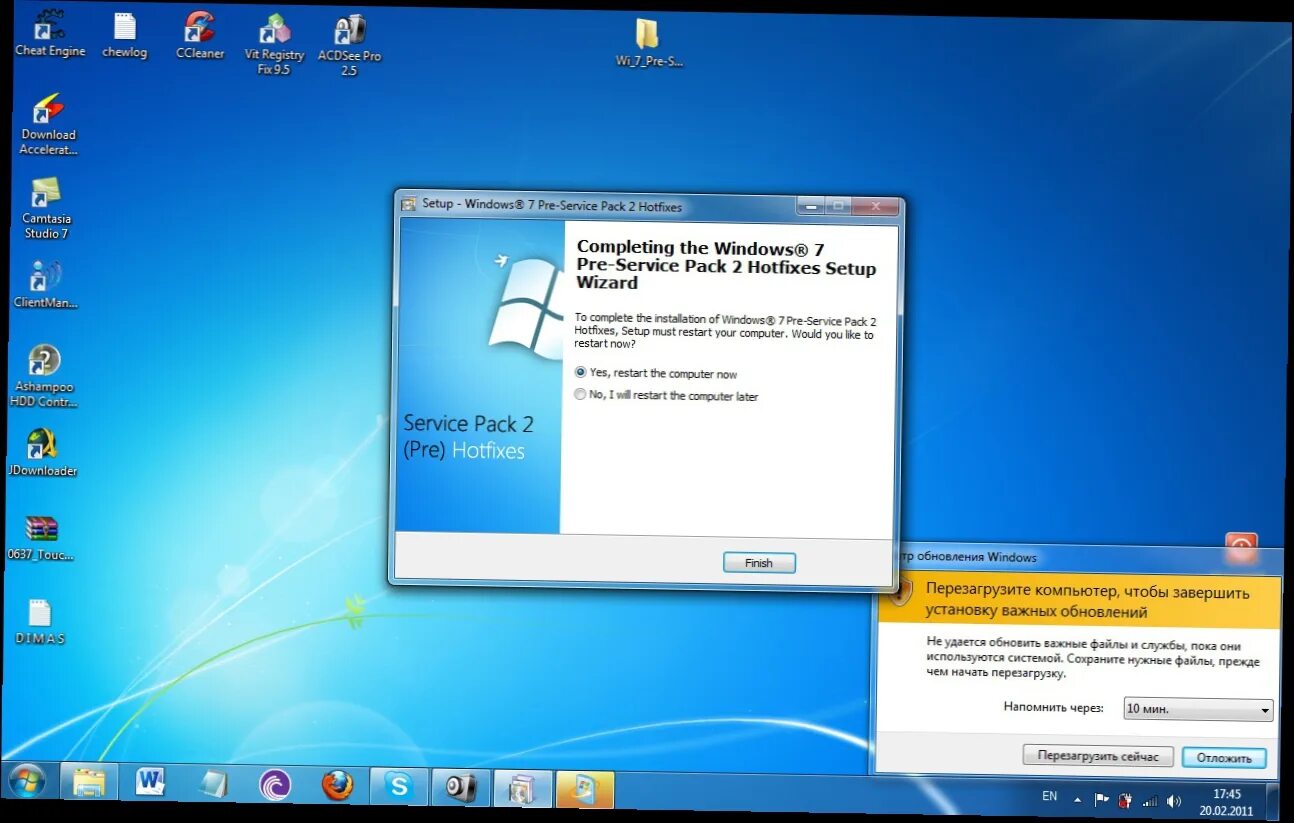Launch CCleaner from the desktop
The image size is (1294, 823).
(200, 36)
